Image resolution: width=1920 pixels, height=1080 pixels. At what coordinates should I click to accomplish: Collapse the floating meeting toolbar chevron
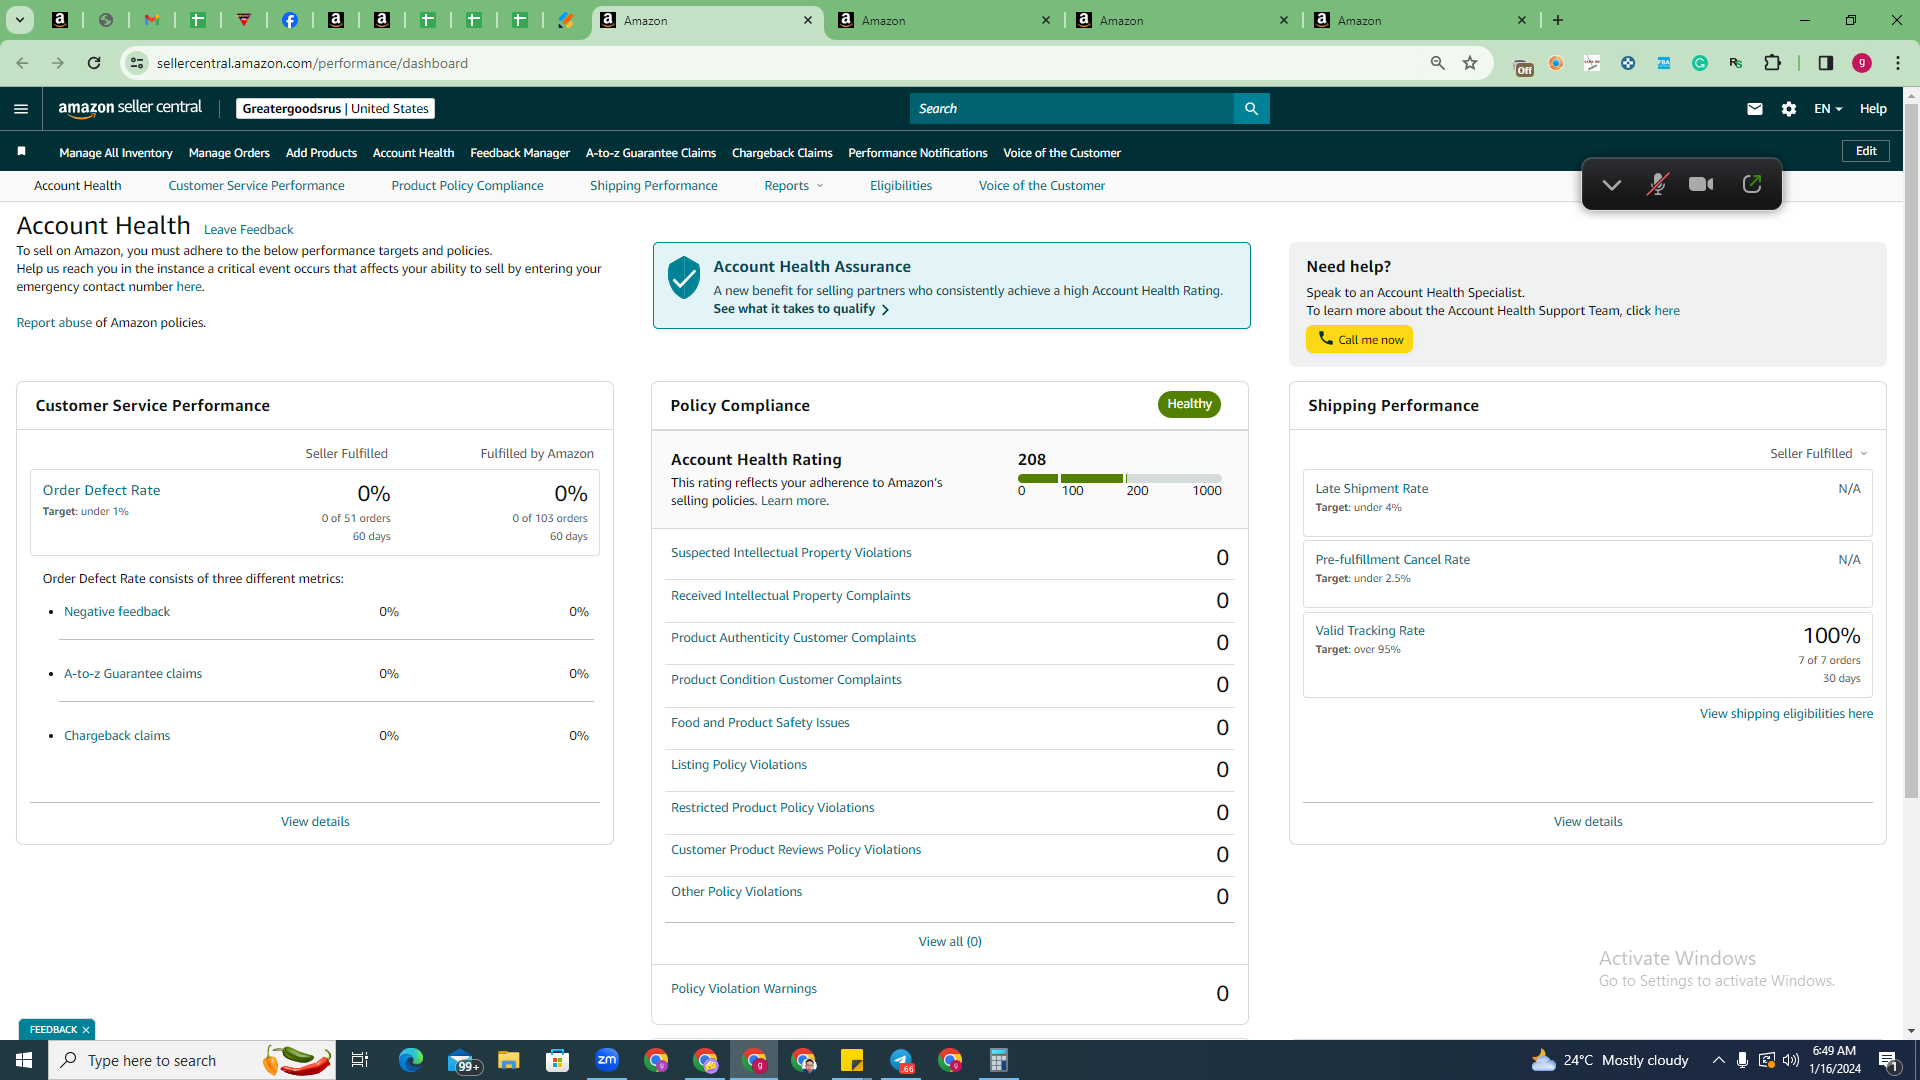pos(1611,185)
